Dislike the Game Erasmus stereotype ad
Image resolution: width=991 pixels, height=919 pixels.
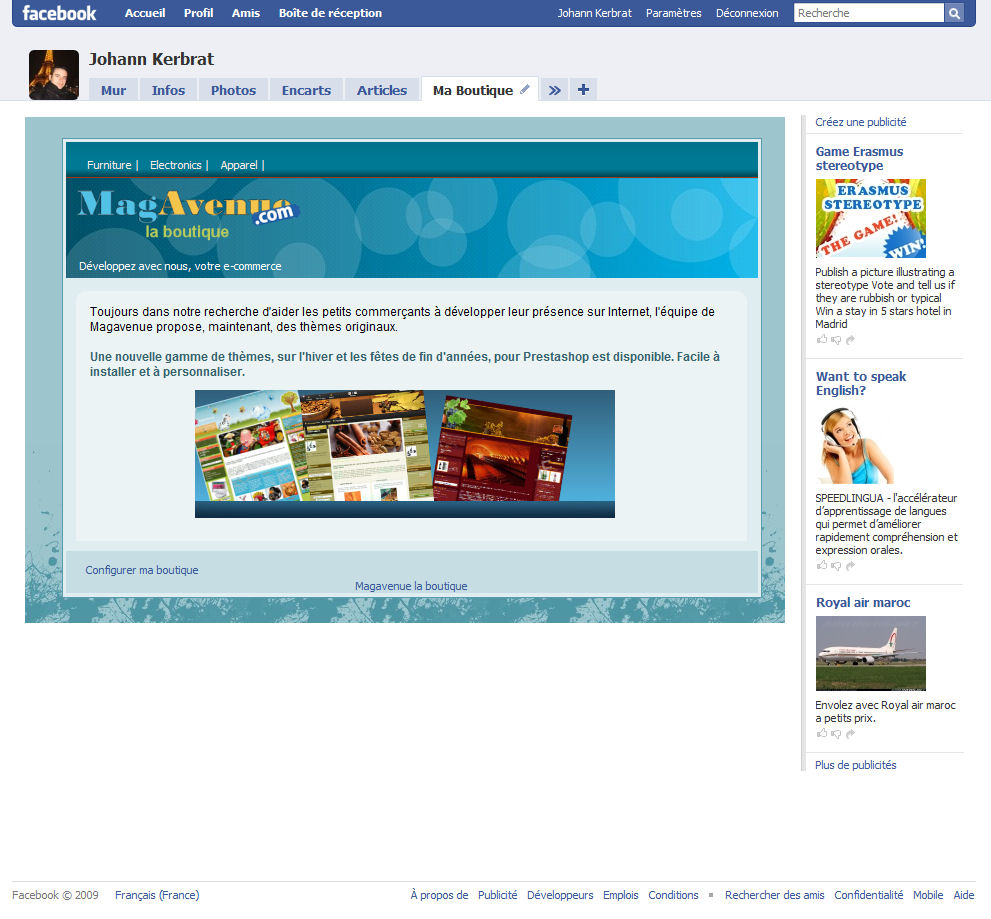point(836,340)
